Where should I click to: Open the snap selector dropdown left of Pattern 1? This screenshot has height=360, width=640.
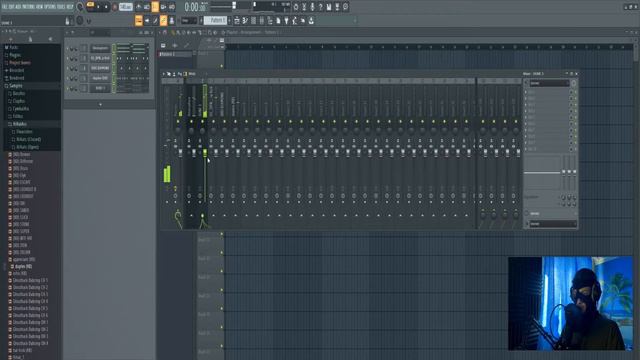[188, 20]
